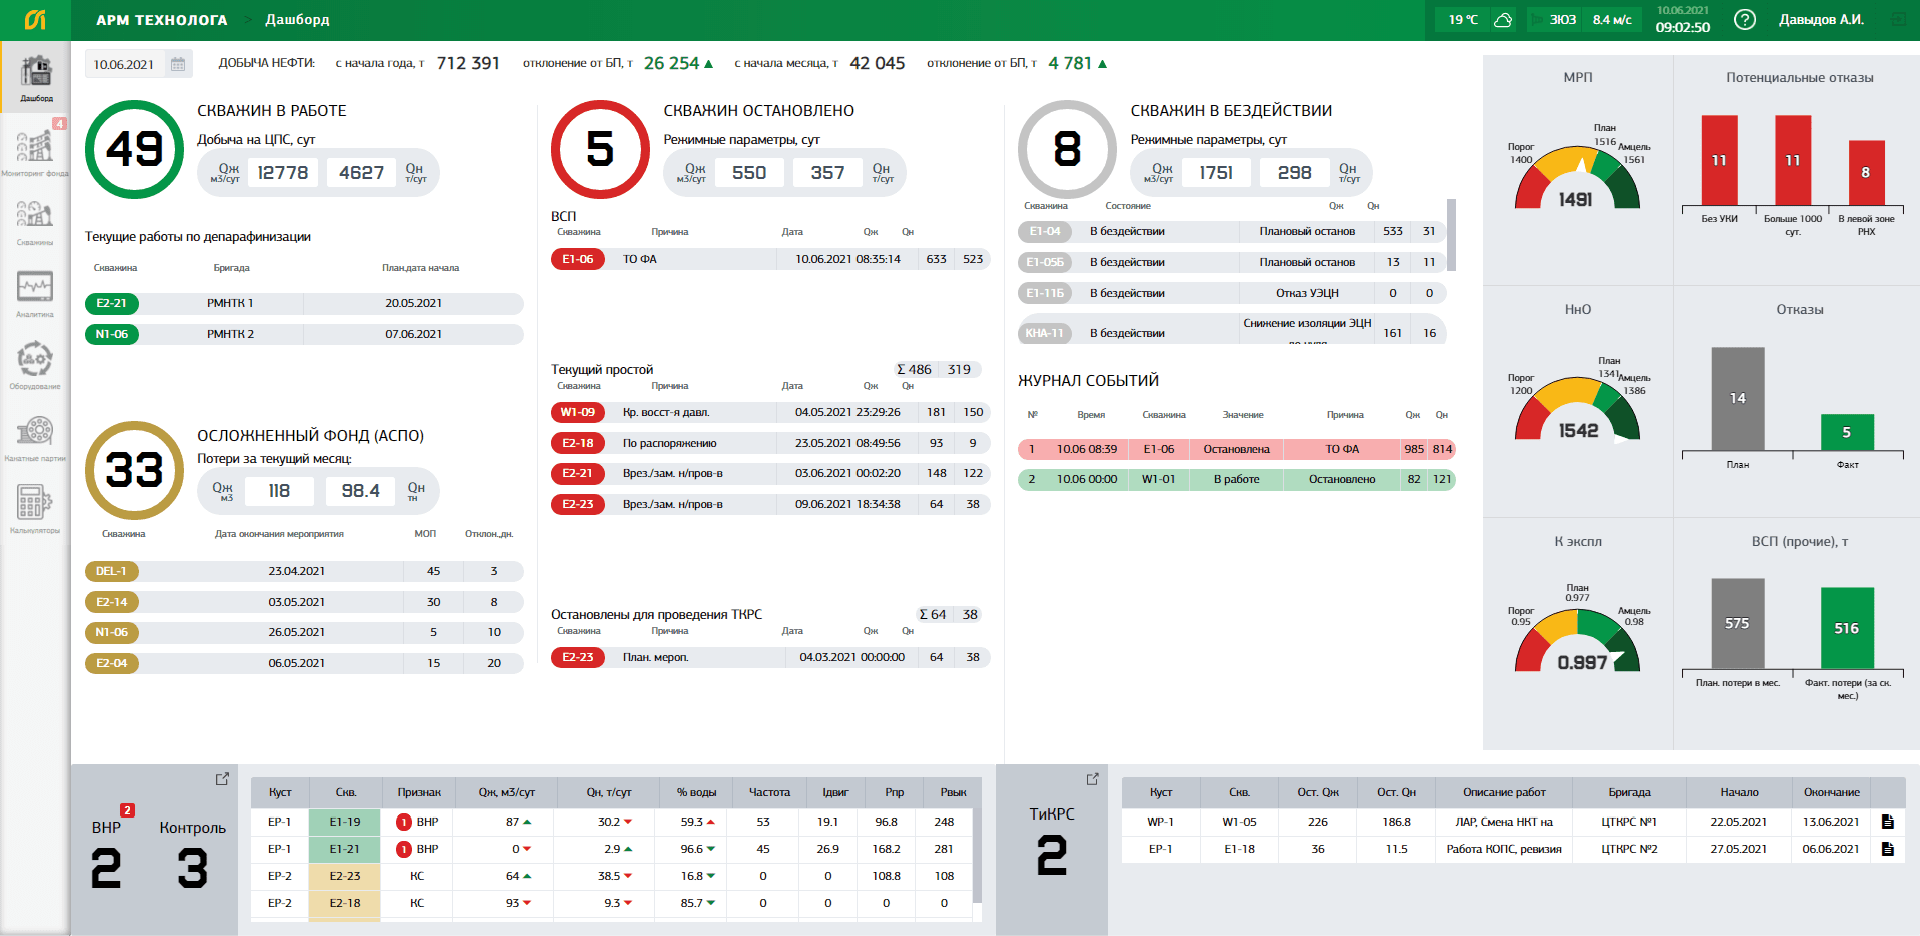Select the Дашборд sidebar tab
The image size is (1920, 936).
click(36, 77)
